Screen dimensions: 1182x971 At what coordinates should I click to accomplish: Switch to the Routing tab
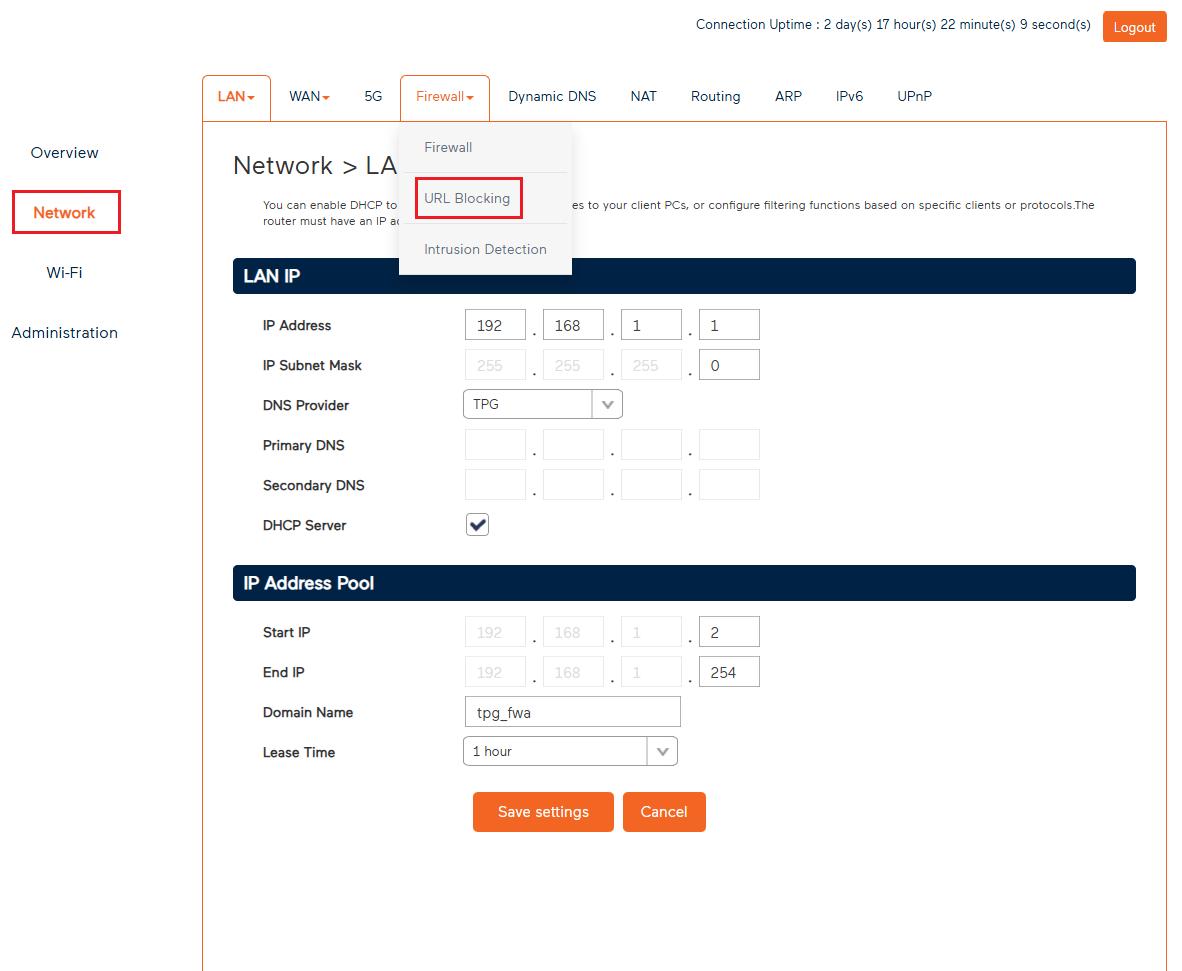point(715,96)
